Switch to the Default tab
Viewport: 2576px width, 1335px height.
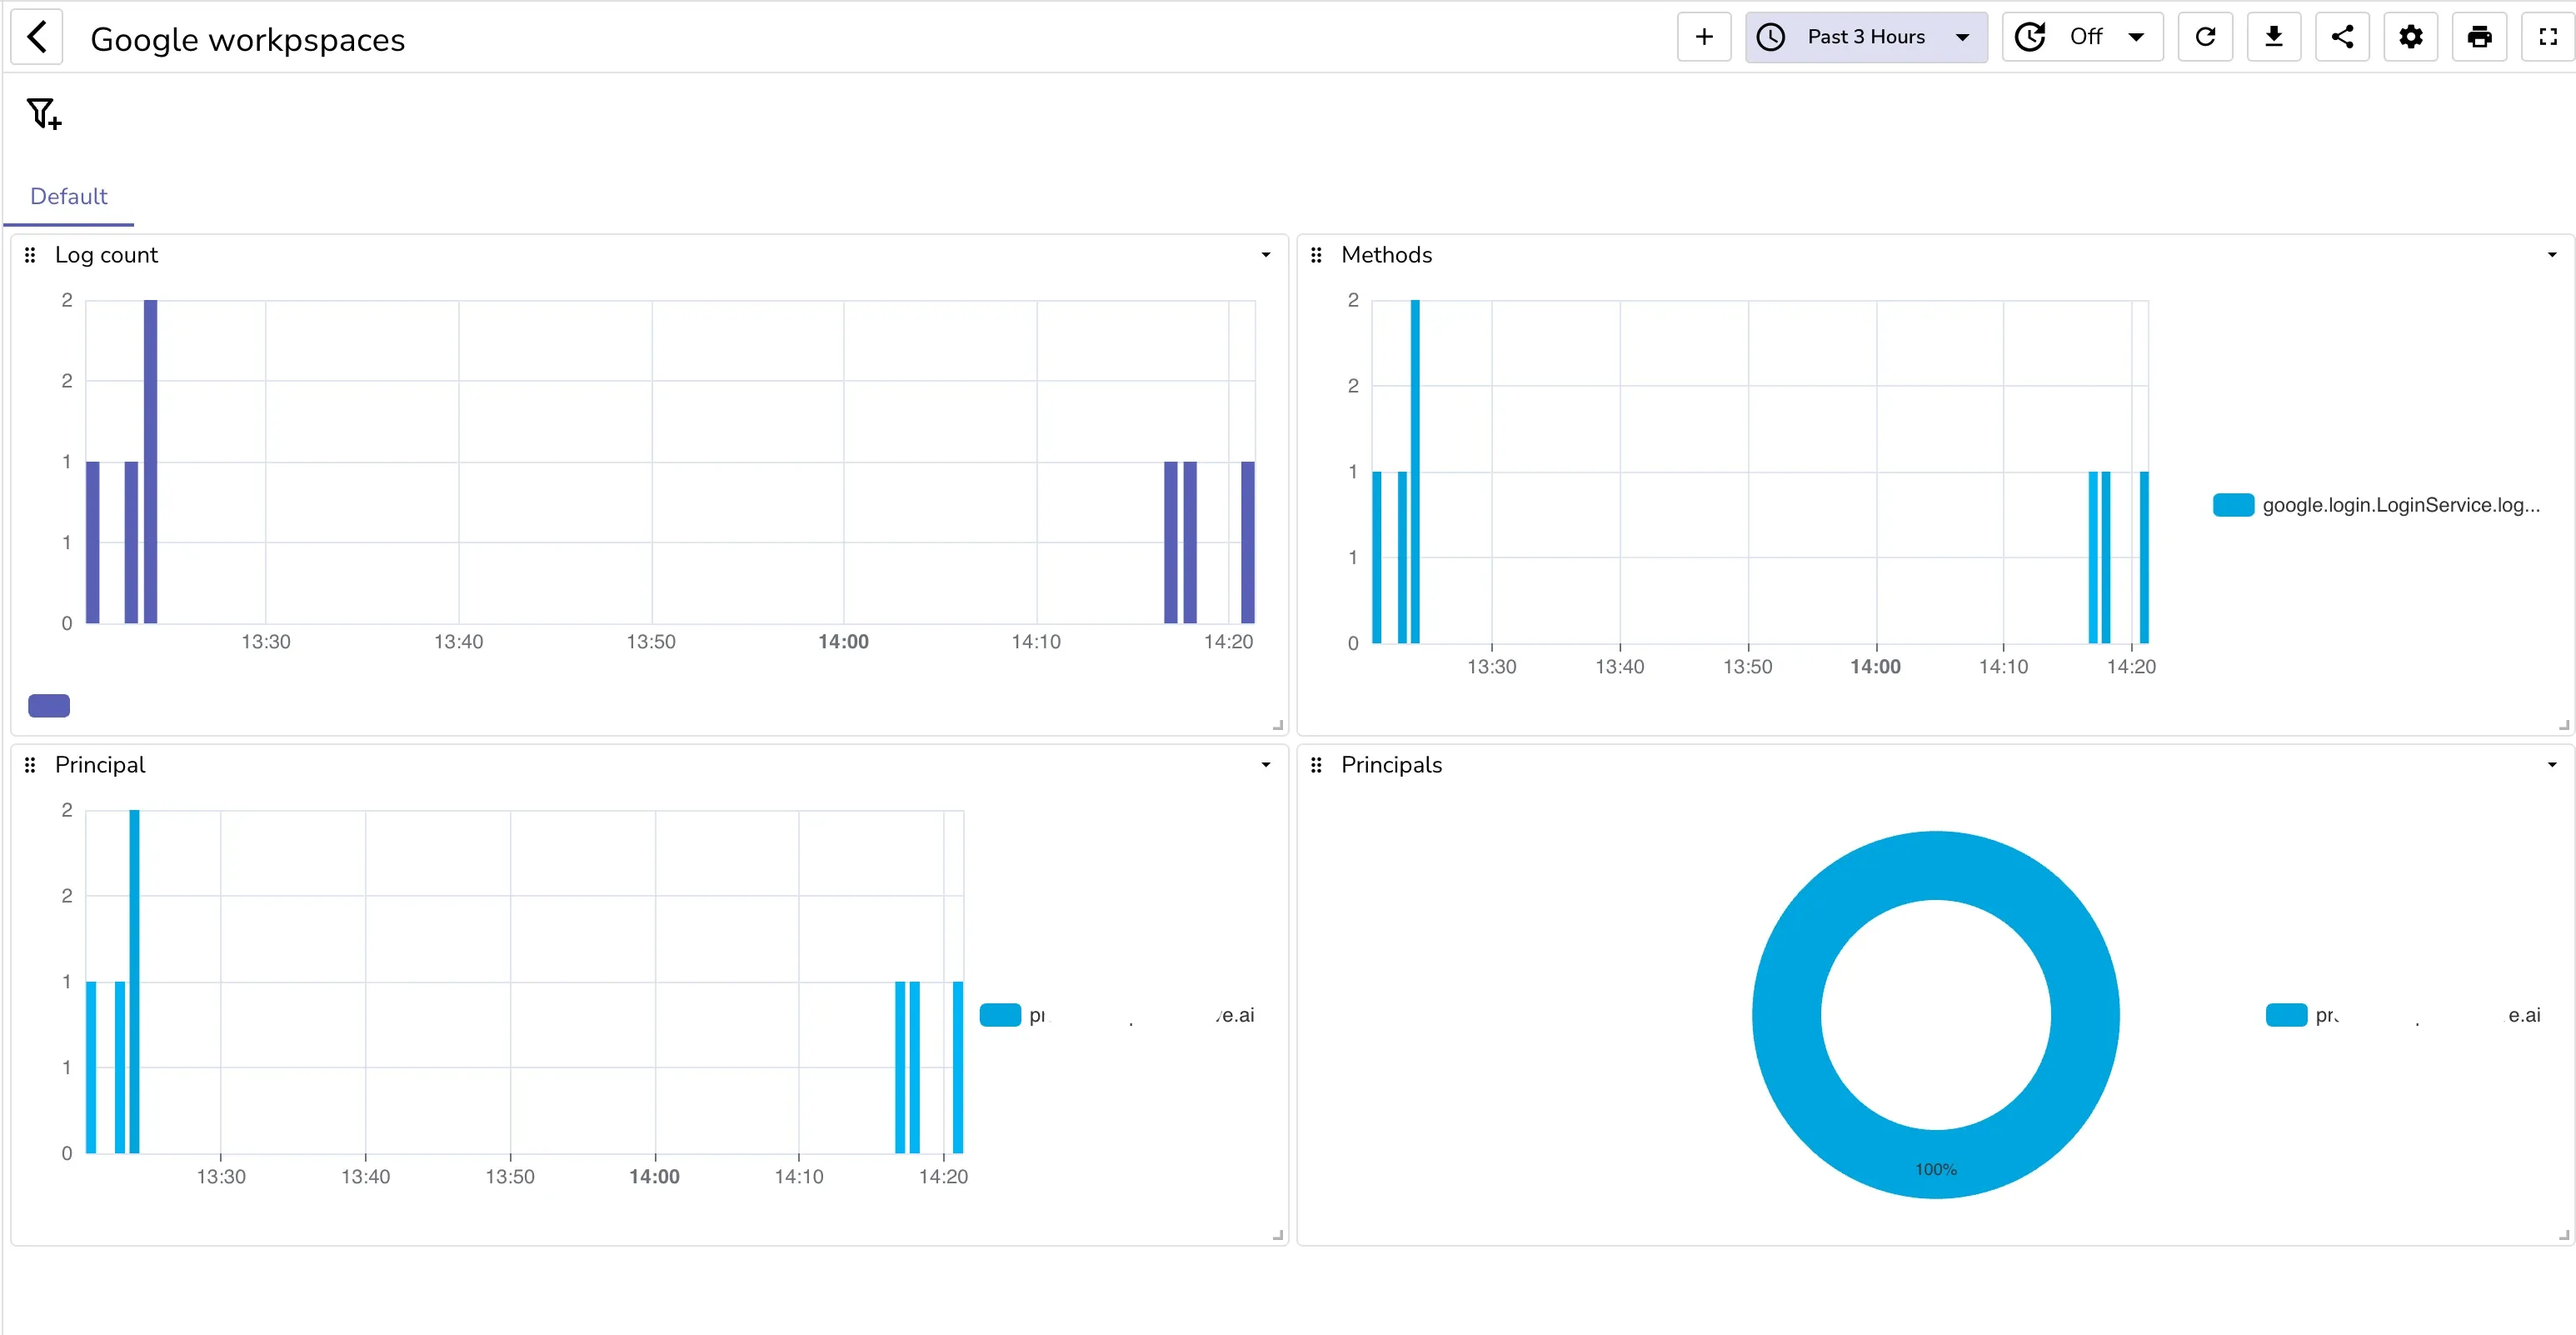tap(68, 196)
